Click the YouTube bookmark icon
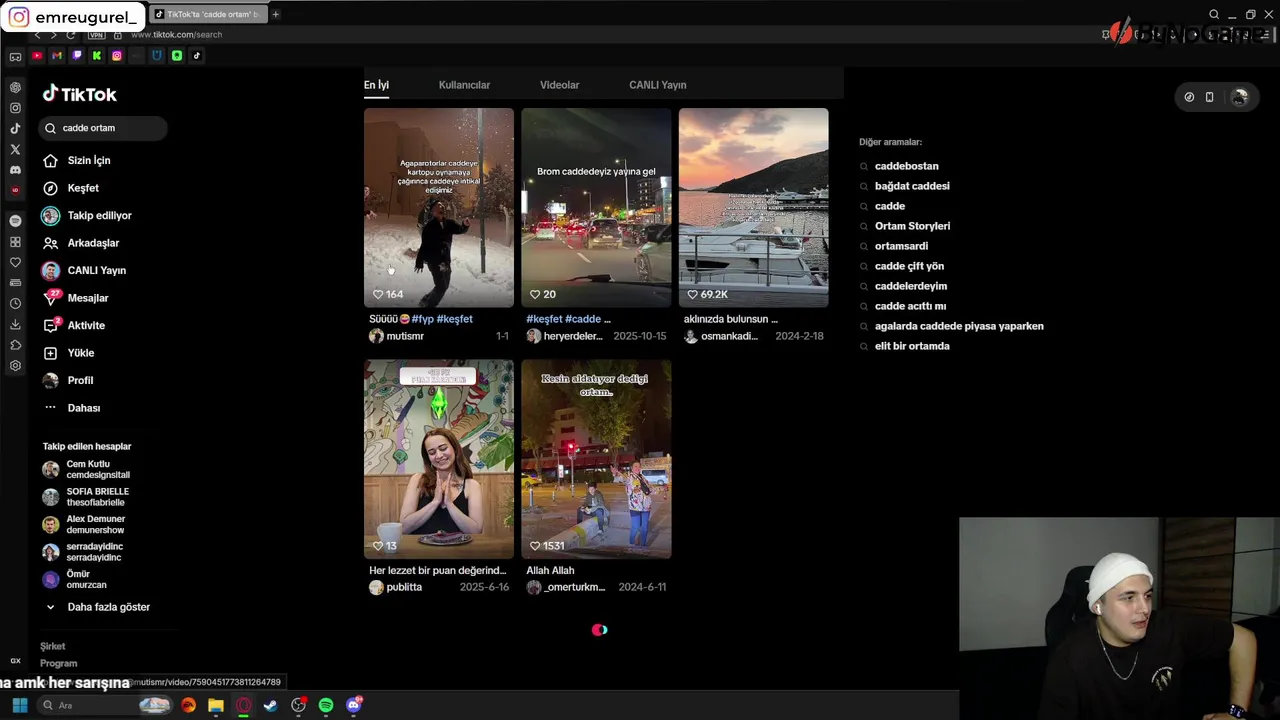The width and height of the screenshot is (1280, 720). [37, 56]
